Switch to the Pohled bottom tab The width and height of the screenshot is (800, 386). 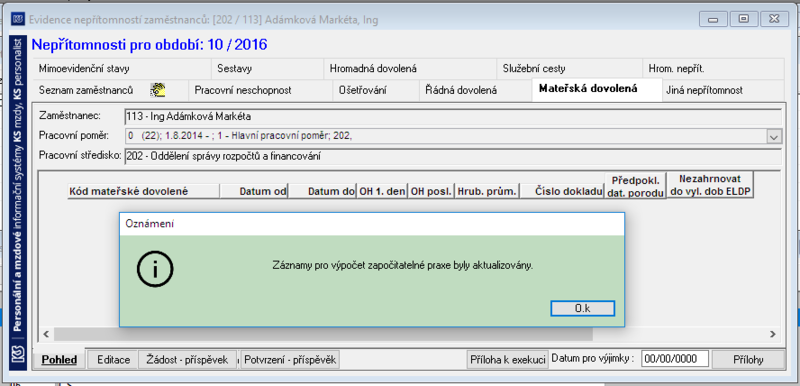(x=59, y=359)
